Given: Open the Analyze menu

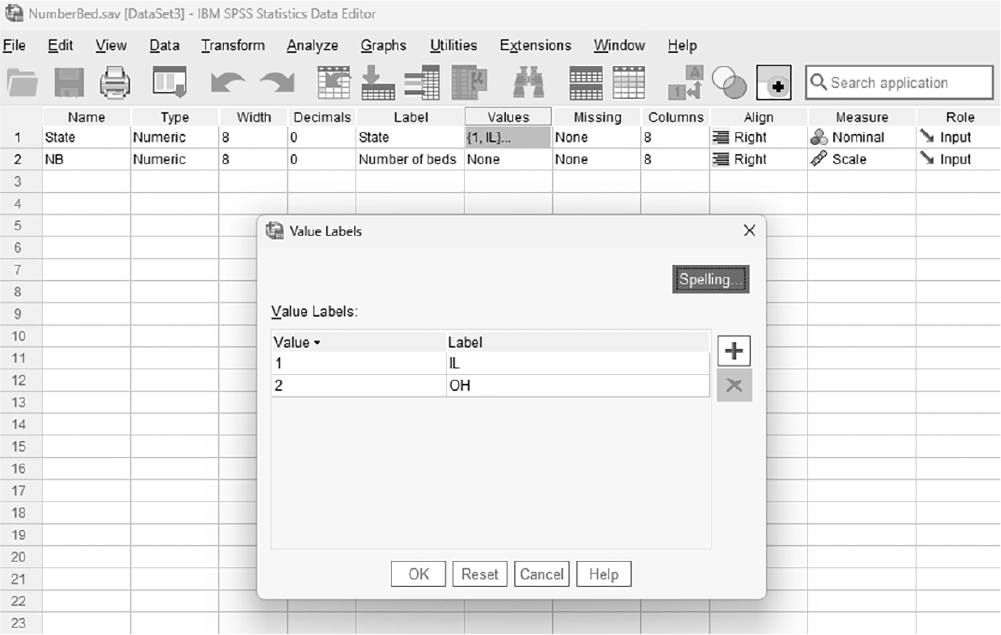Looking at the screenshot, I should click(x=312, y=45).
